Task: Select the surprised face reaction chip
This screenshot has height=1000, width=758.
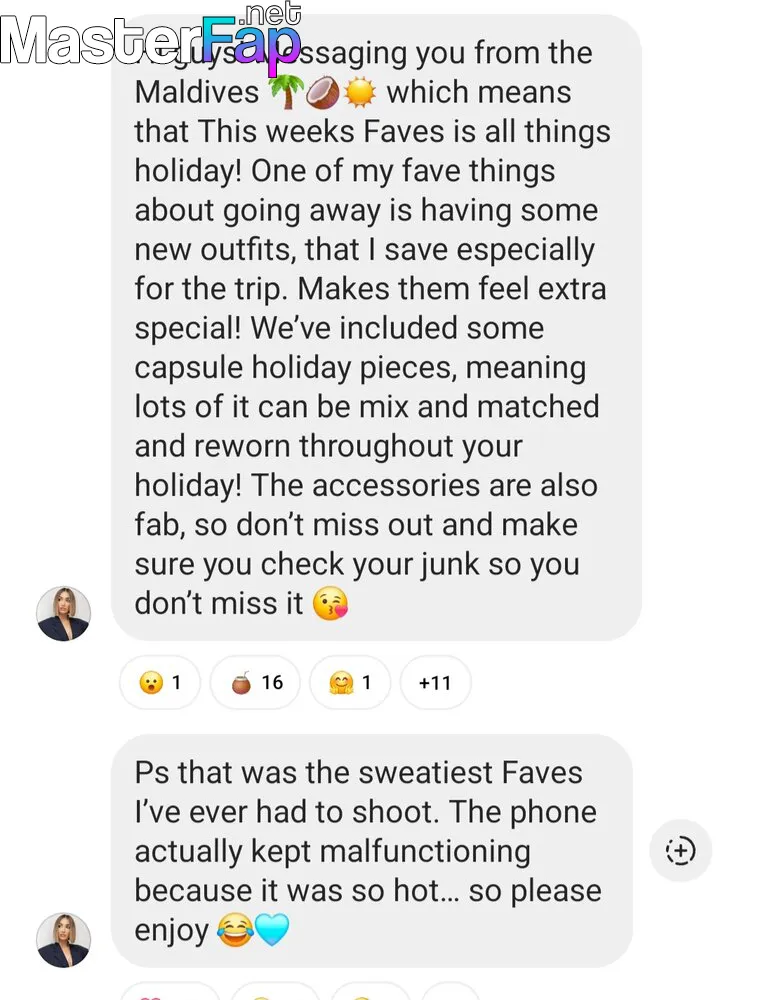Action: point(160,682)
